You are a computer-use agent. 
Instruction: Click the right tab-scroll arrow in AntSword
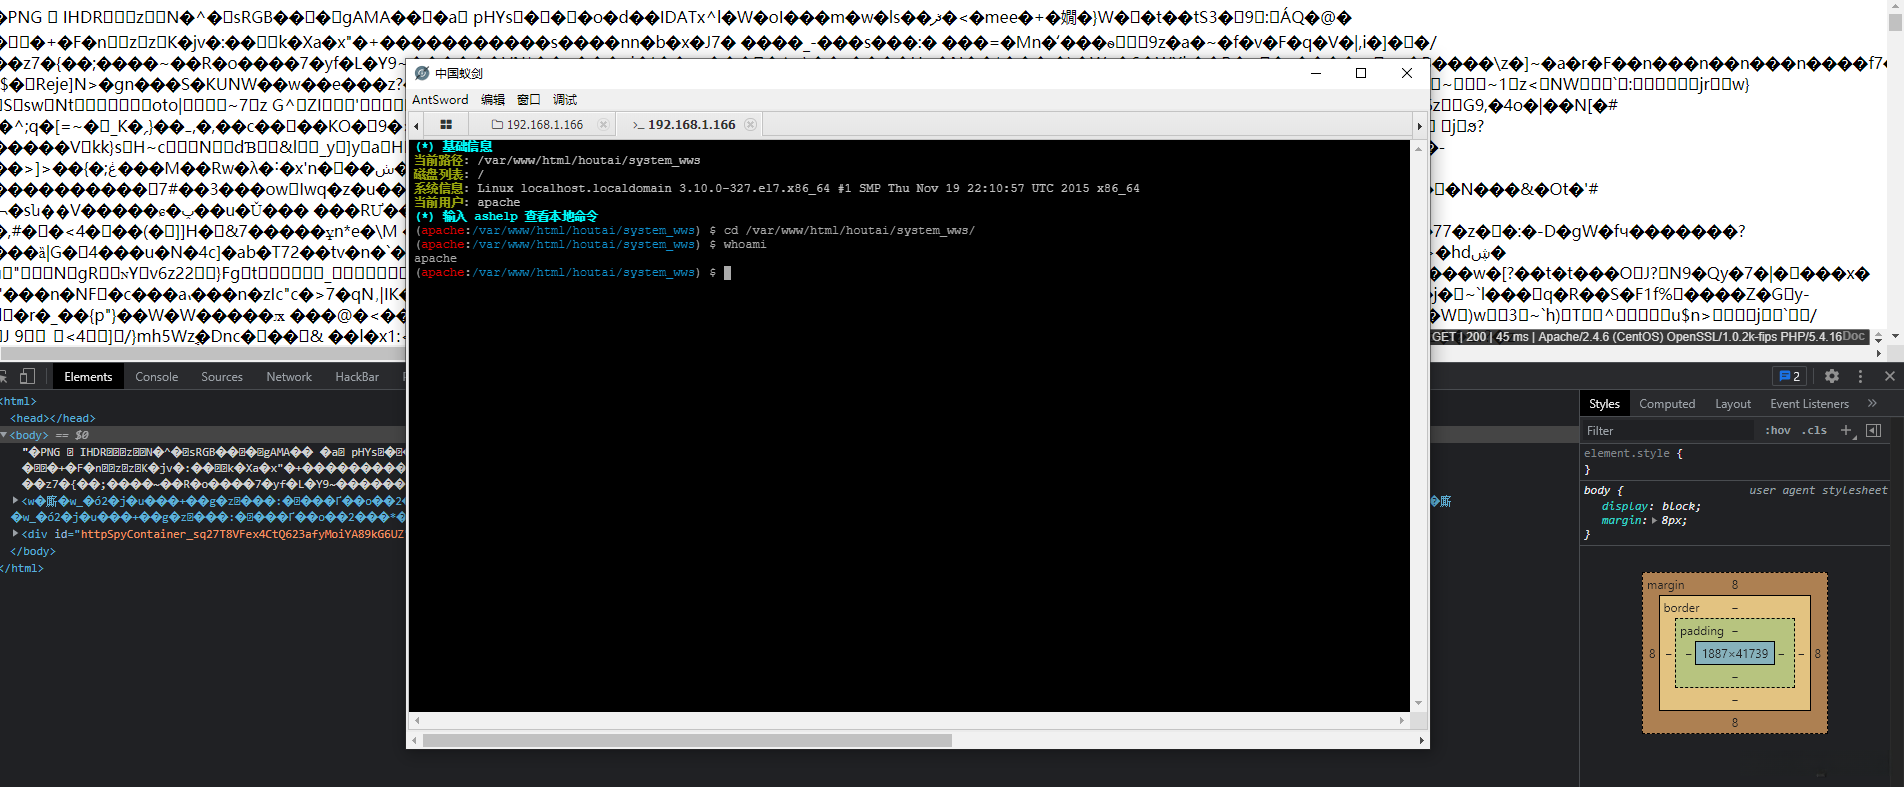click(x=1419, y=125)
